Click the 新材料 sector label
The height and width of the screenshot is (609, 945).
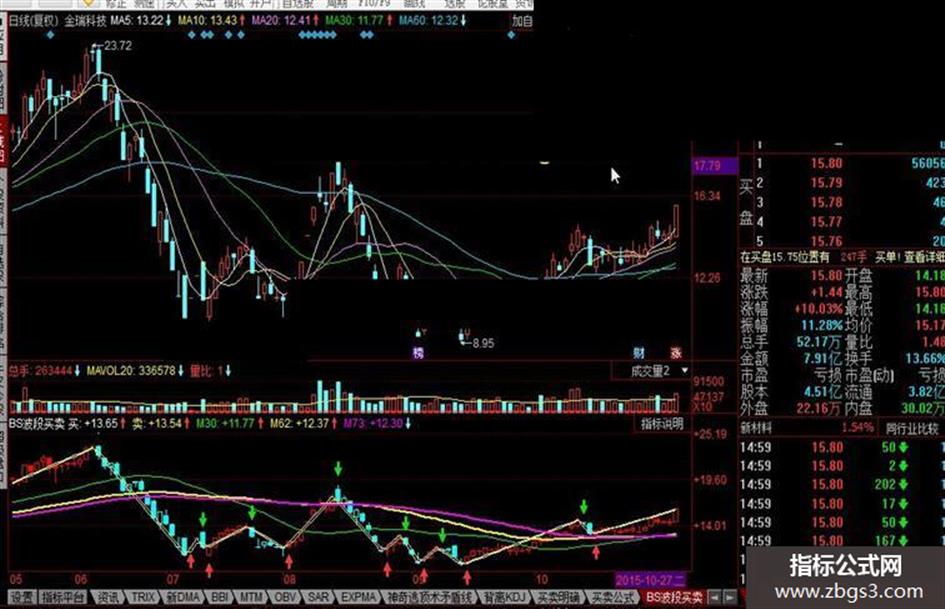click(755, 429)
